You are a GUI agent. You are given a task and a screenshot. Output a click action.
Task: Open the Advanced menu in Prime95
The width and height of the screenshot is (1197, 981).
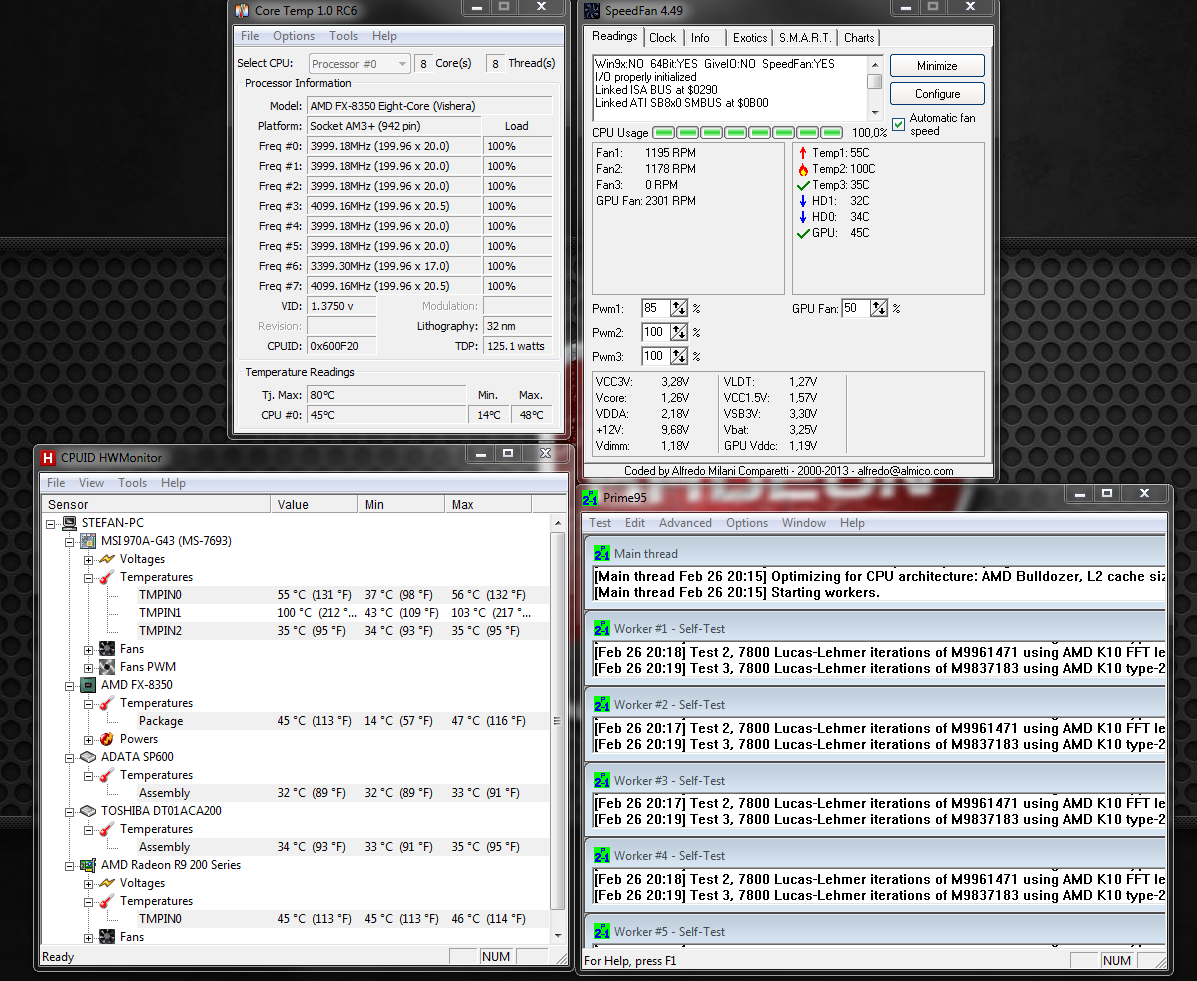685,523
